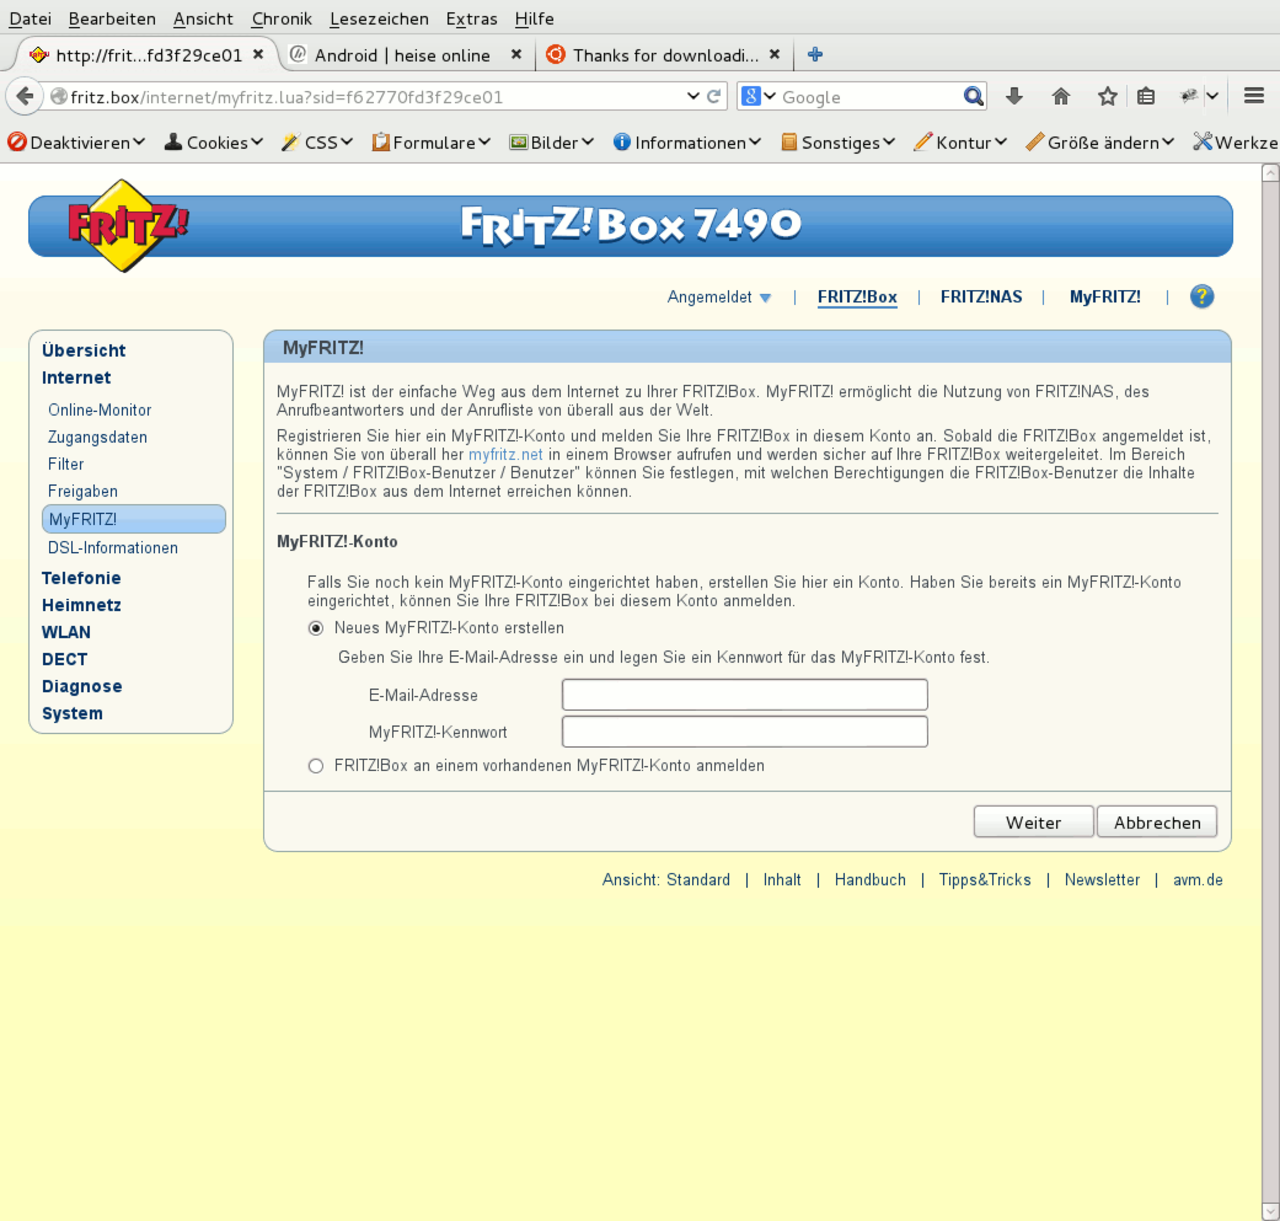Choose search engine via Google icon dropdown

[759, 96]
